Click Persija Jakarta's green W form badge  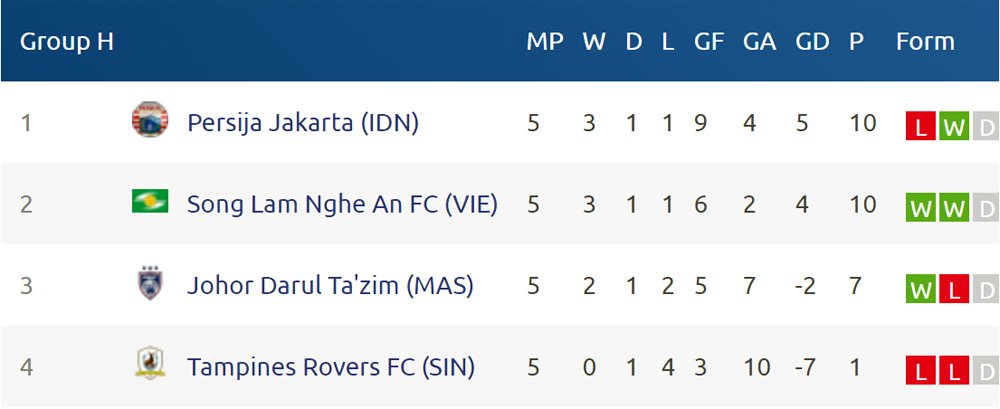click(x=954, y=126)
